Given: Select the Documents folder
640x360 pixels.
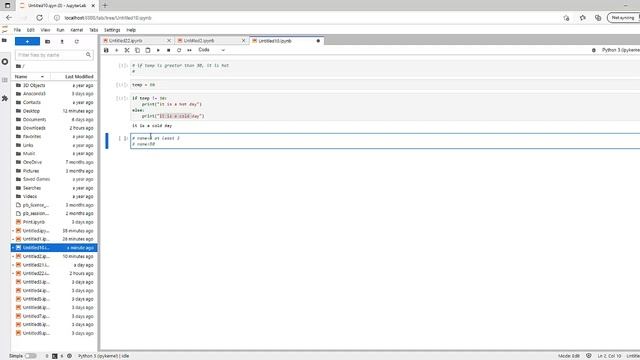Looking at the screenshot, I should [54, 120].
